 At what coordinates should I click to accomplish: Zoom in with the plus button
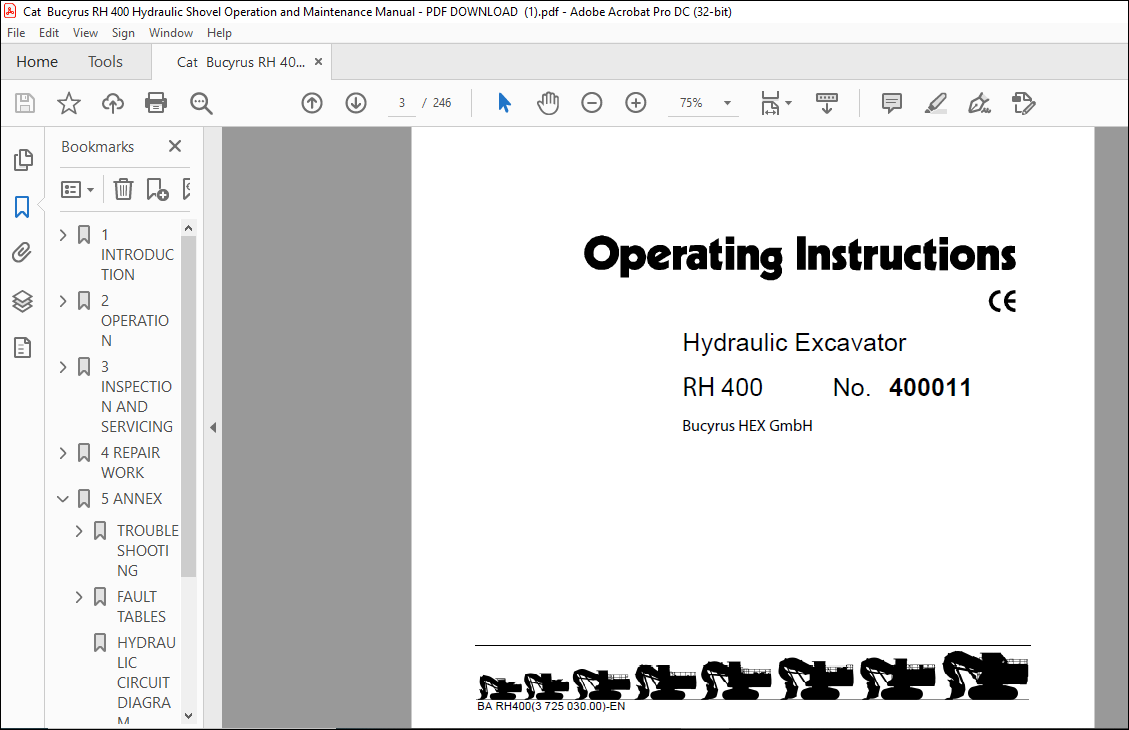tap(636, 103)
